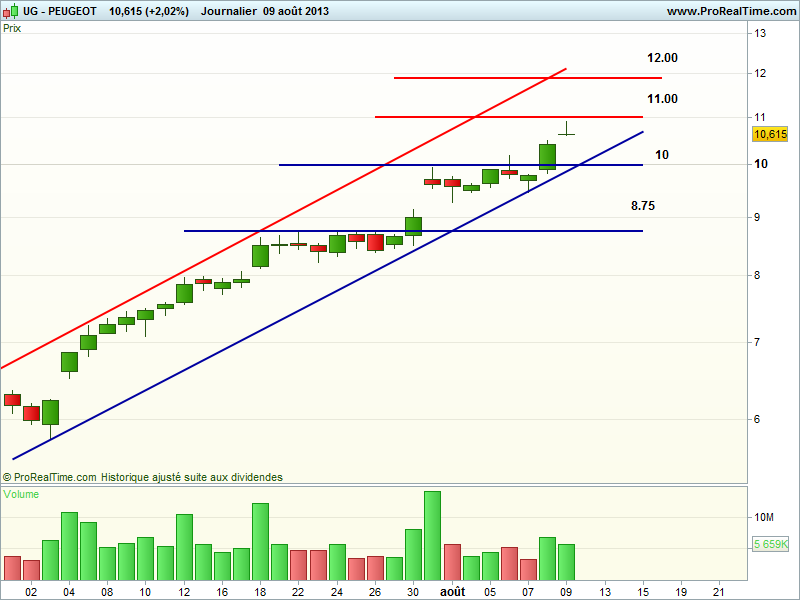Click the bold 11.00 resistance level annotation
This screenshot has height=600, width=800.
pos(662,99)
